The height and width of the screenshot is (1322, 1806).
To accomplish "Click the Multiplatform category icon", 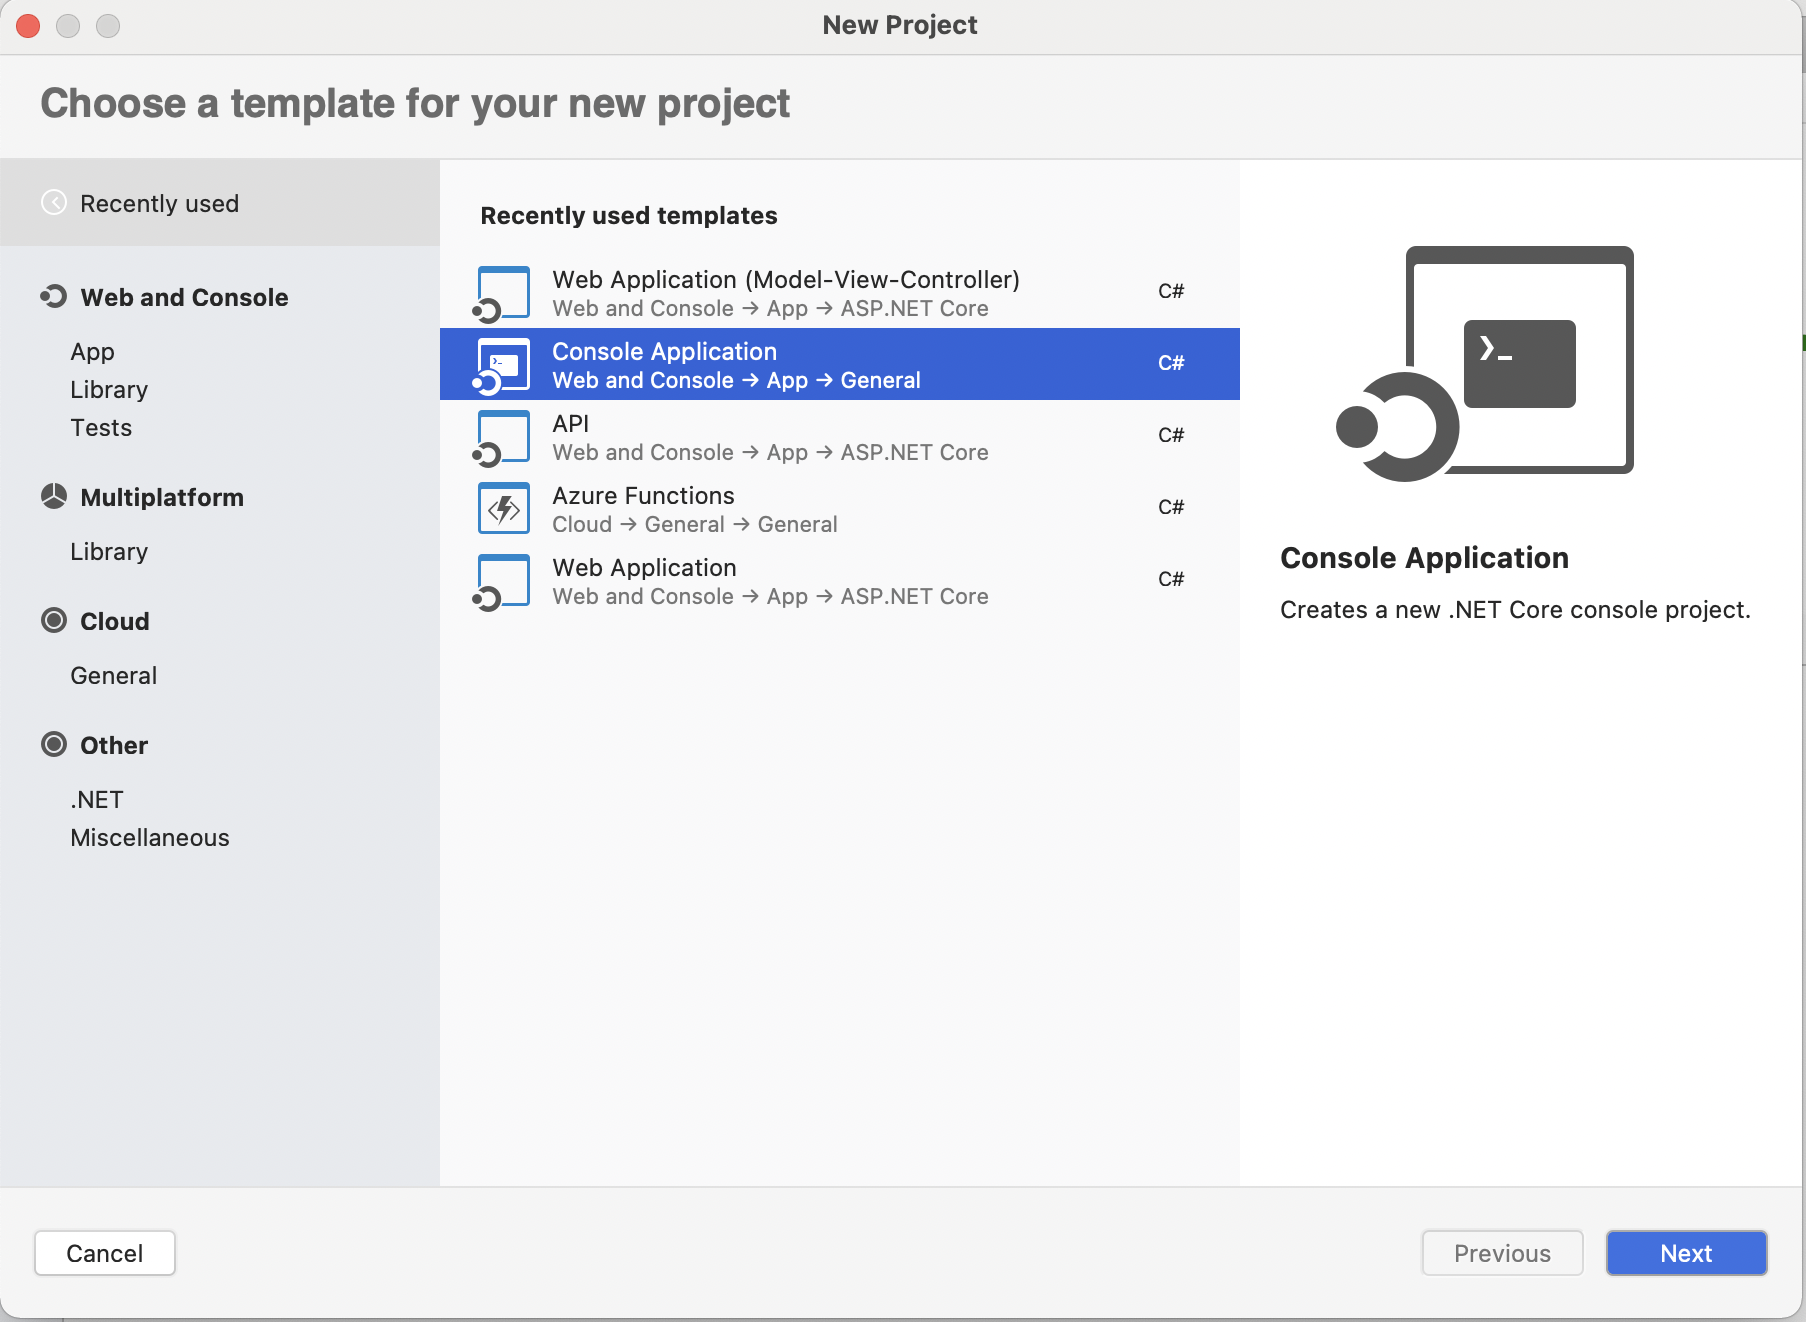I will point(54,497).
